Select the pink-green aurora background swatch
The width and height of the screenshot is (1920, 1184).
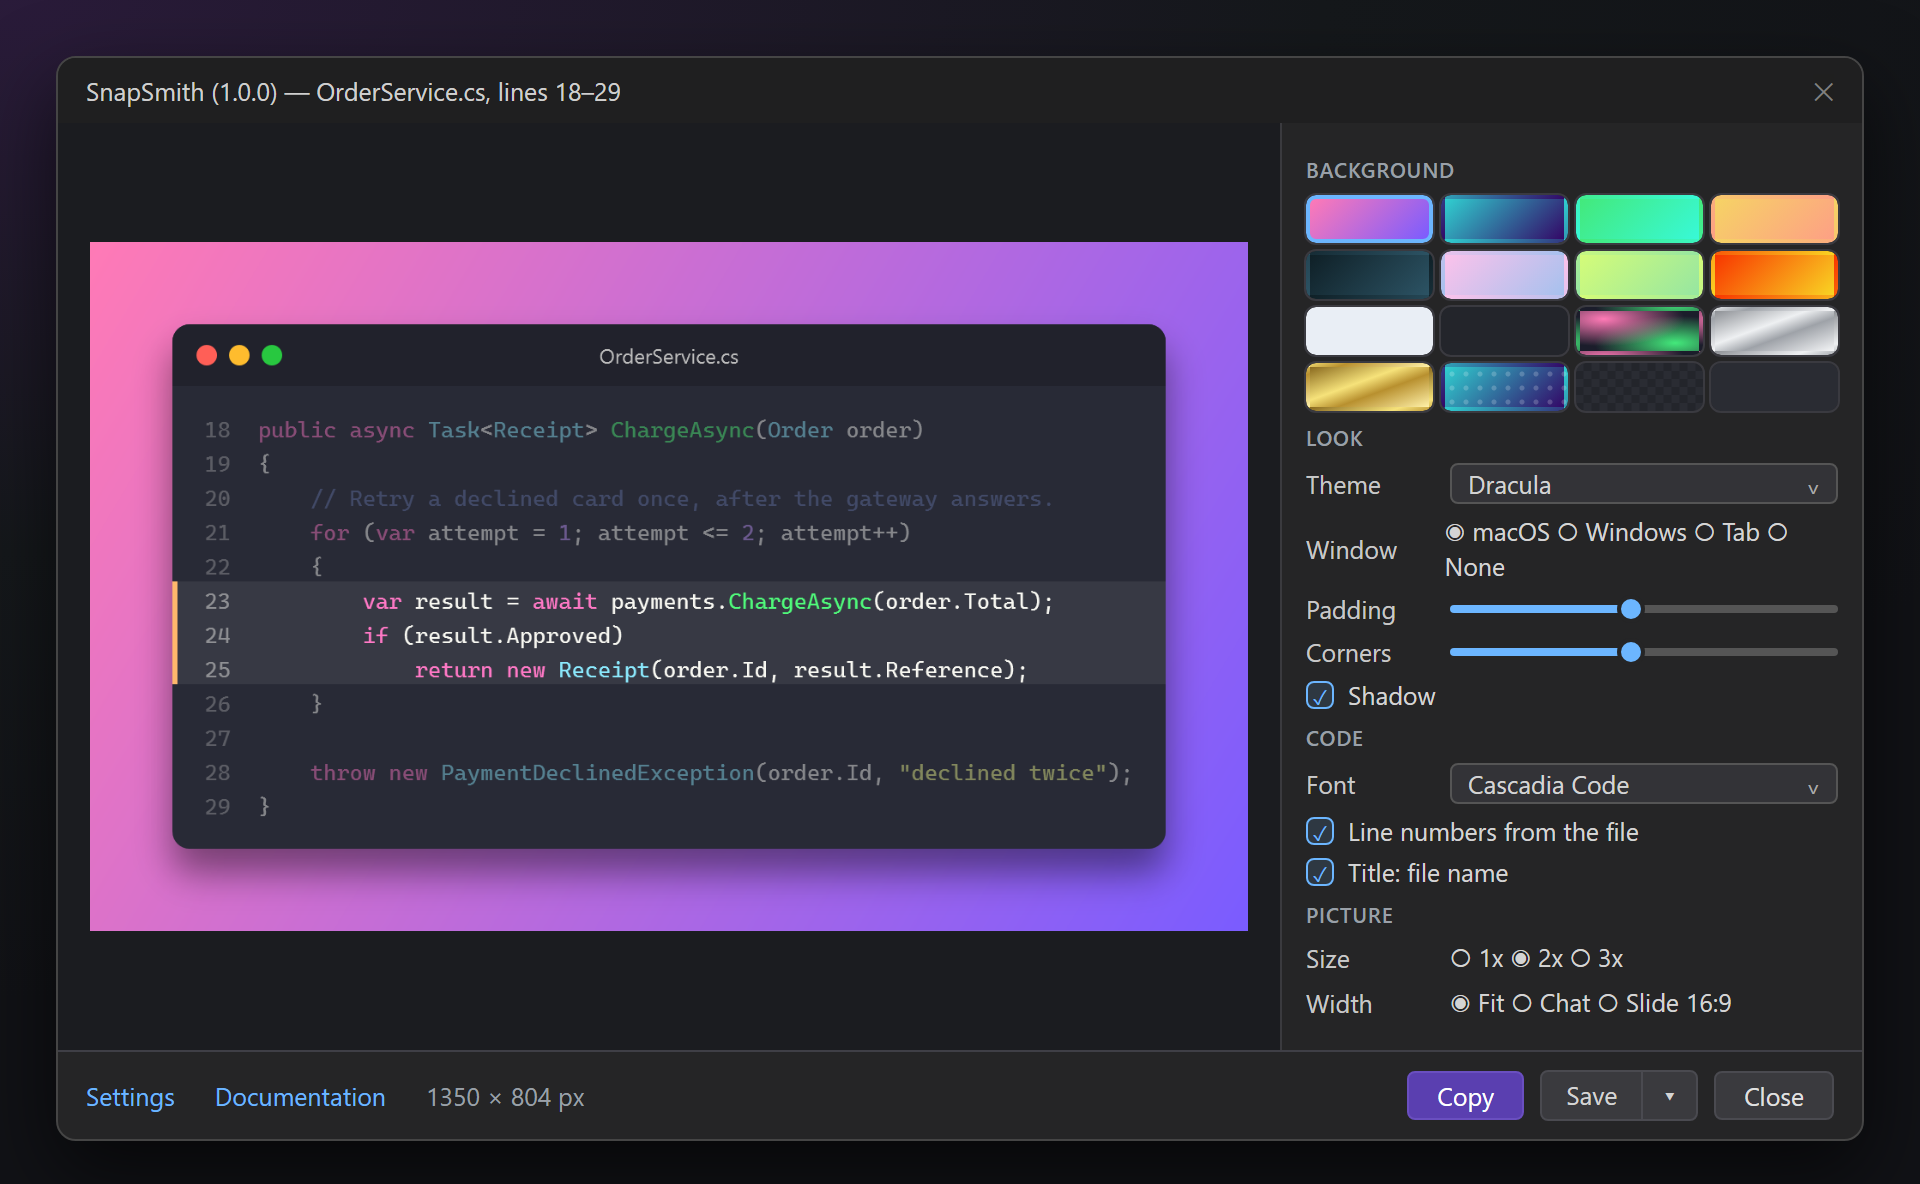tap(1639, 331)
